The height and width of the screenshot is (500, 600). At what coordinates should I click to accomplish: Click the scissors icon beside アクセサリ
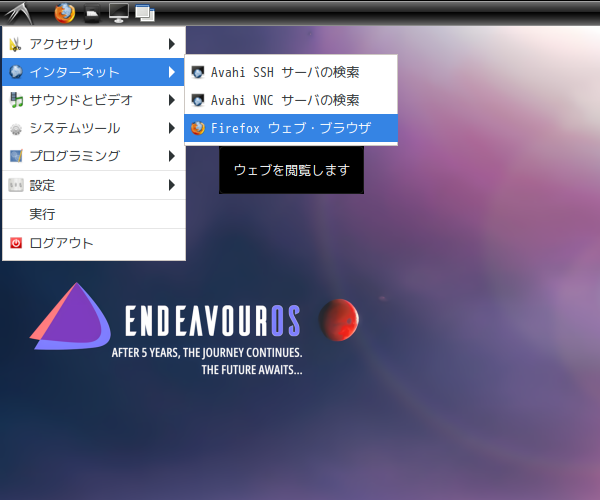click(16, 44)
